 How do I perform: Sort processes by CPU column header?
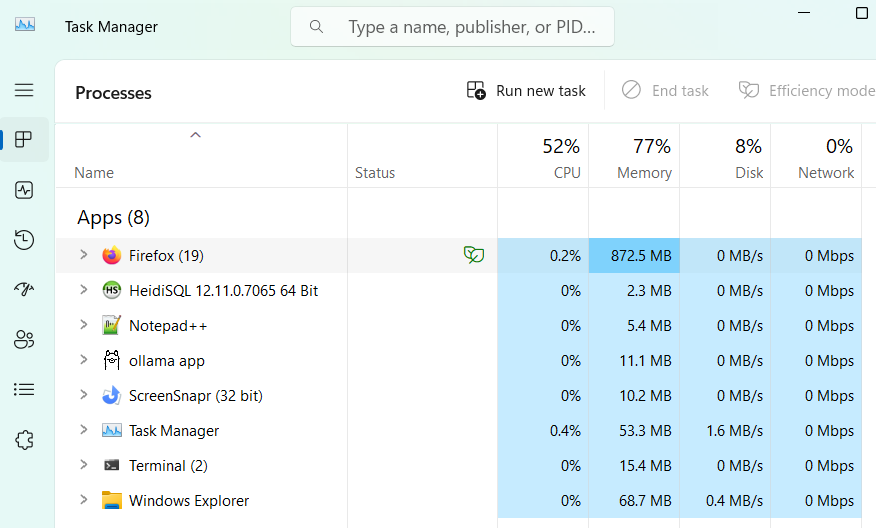pyautogui.click(x=543, y=159)
